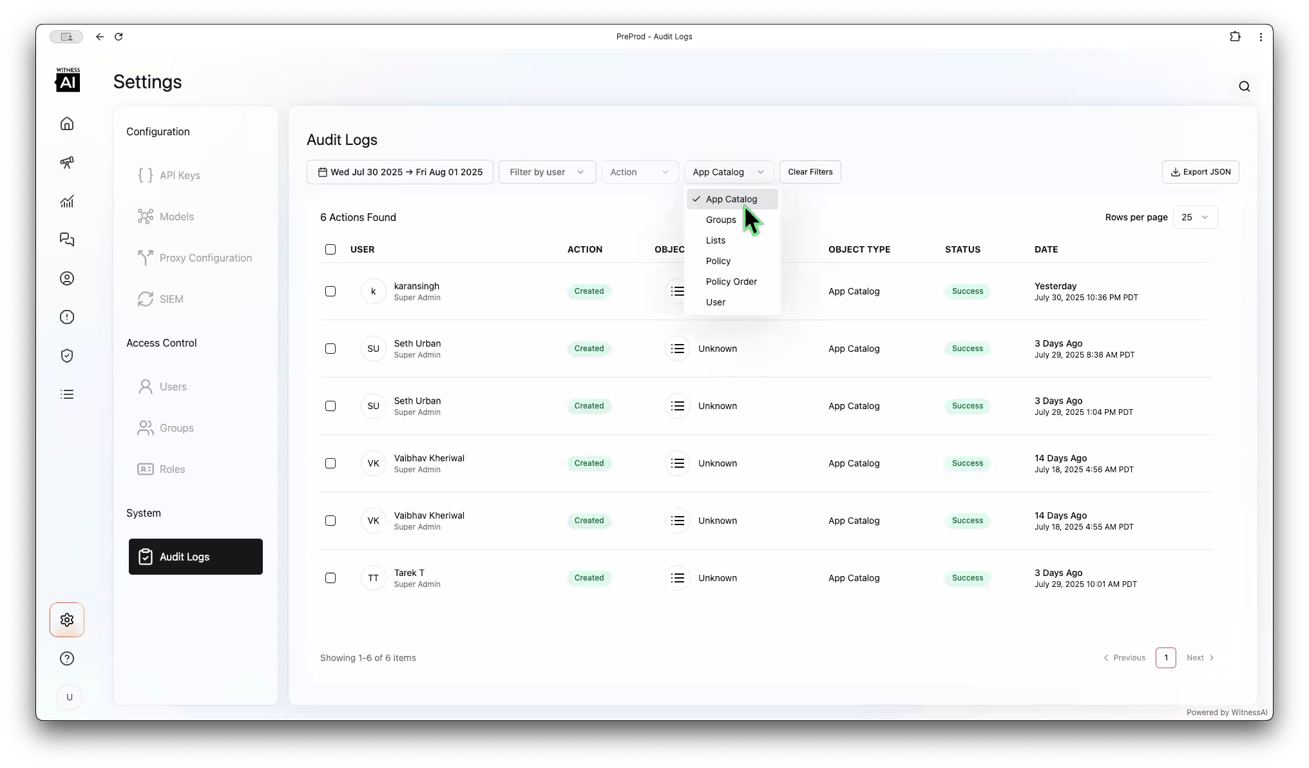Choose App Catalog in the dropdown list
The image size is (1309, 768).
click(x=732, y=199)
